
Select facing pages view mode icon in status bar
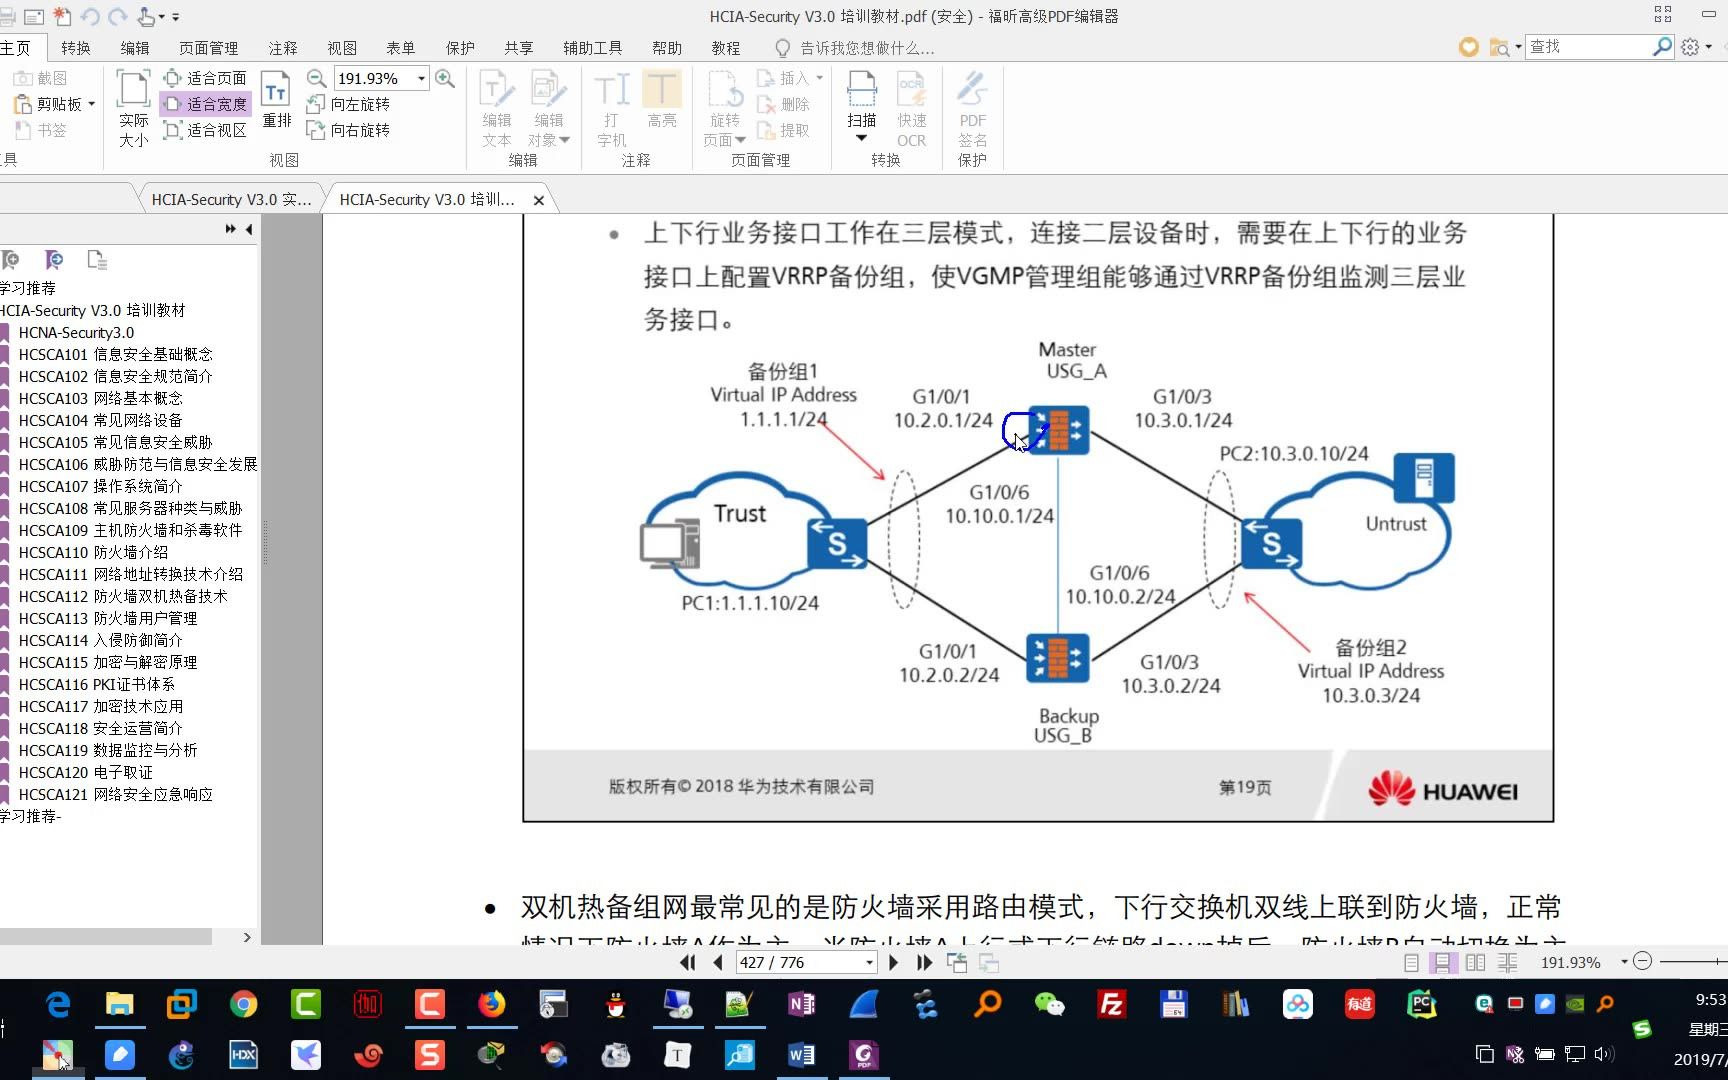tap(1475, 962)
